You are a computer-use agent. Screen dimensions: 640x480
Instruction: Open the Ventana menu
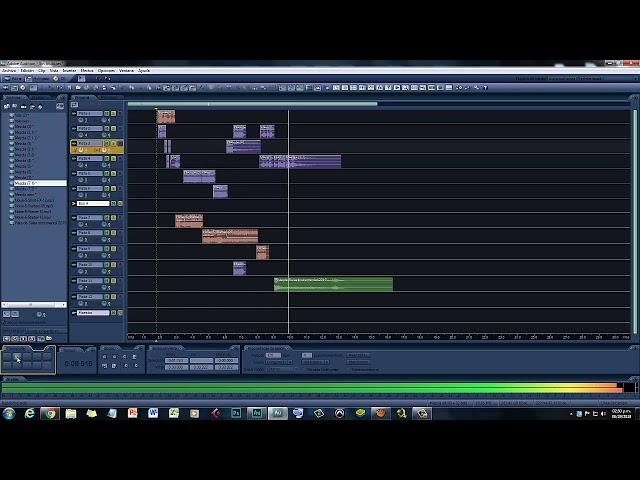pos(126,71)
